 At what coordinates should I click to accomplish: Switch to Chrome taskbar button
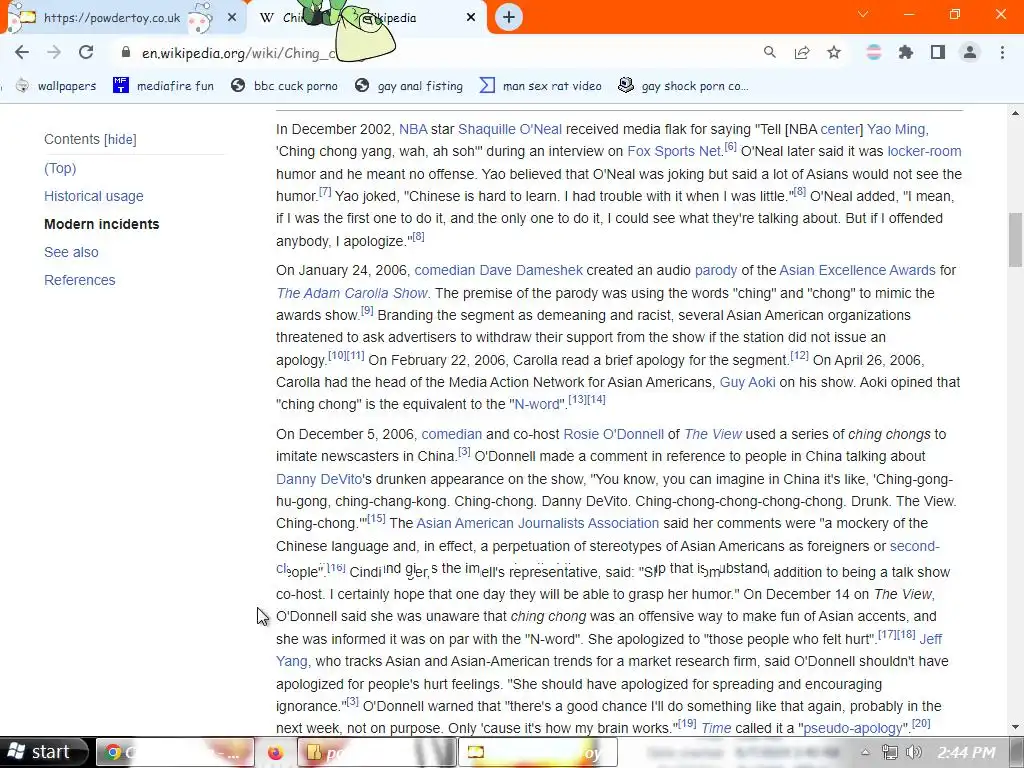(175, 752)
